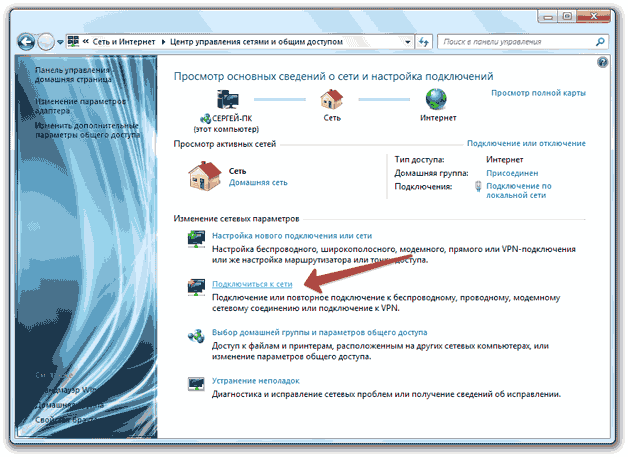Click the refresh button beside address bar
This screenshot has width=628, height=457.
pos(424,42)
